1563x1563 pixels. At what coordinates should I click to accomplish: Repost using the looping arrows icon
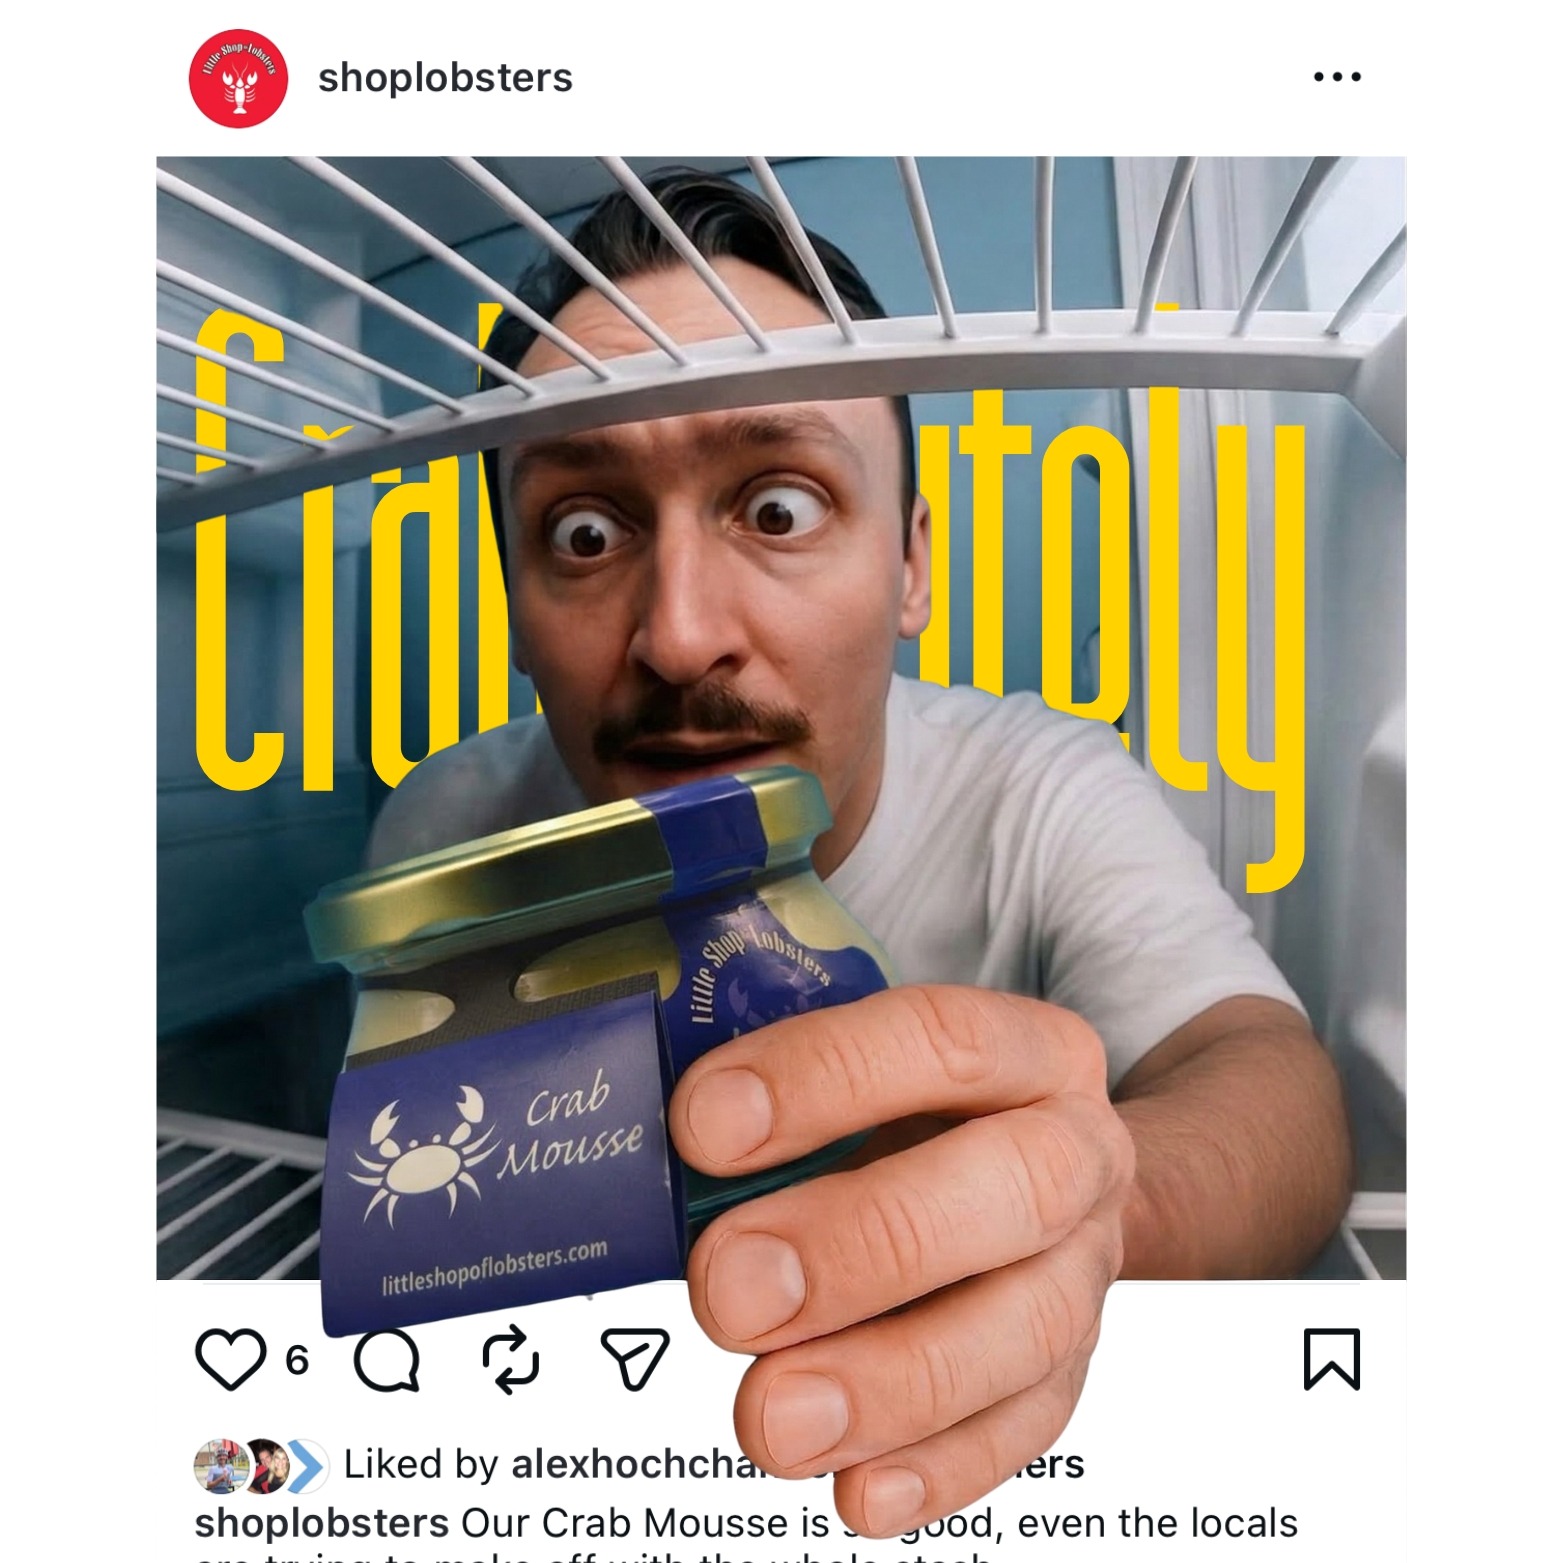(x=510, y=1359)
